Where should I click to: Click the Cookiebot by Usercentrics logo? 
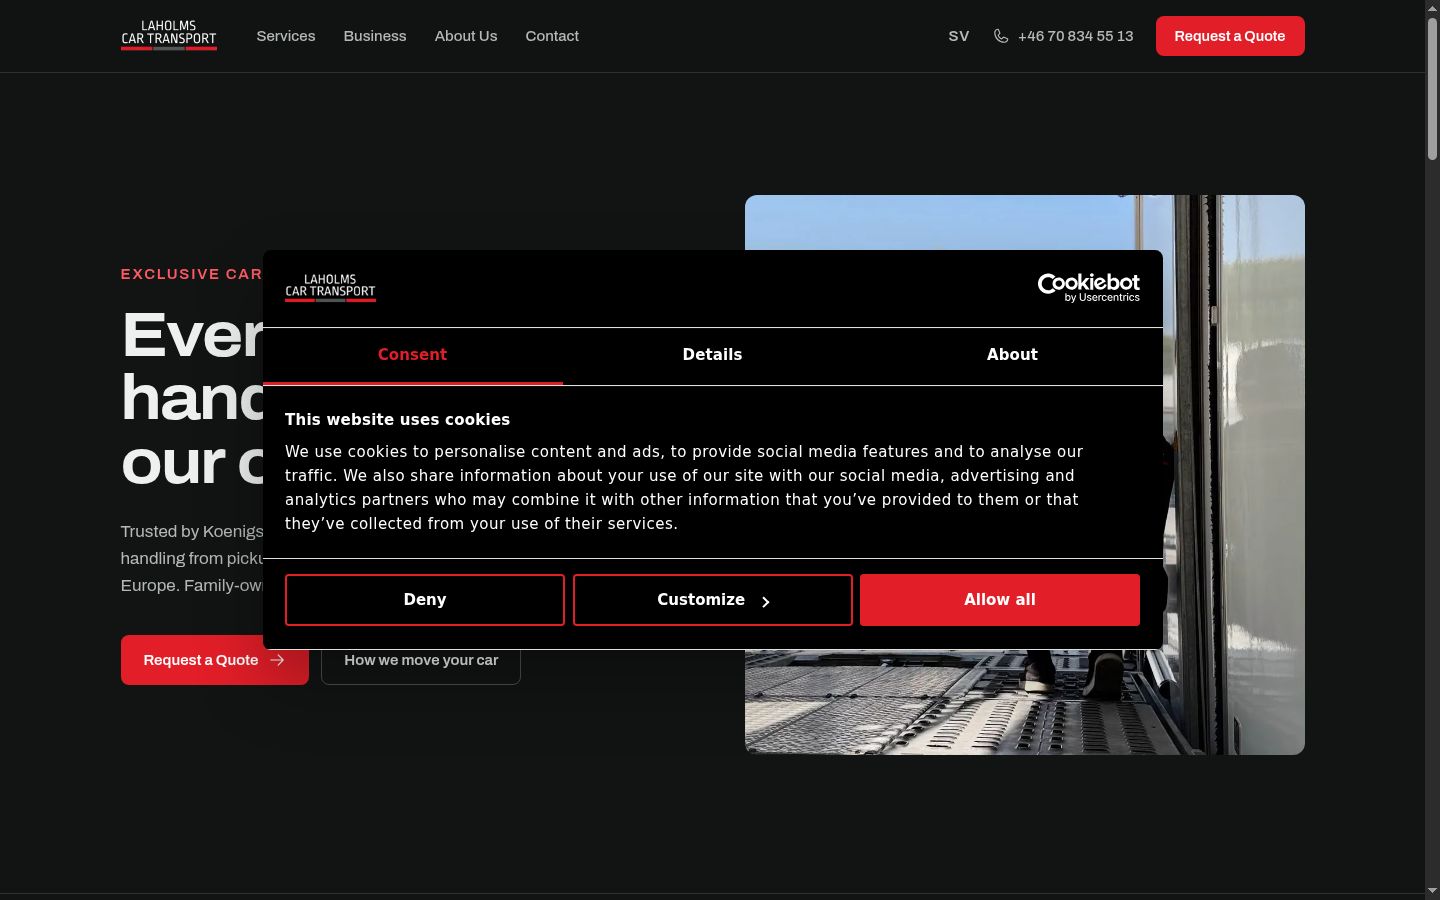click(1089, 288)
